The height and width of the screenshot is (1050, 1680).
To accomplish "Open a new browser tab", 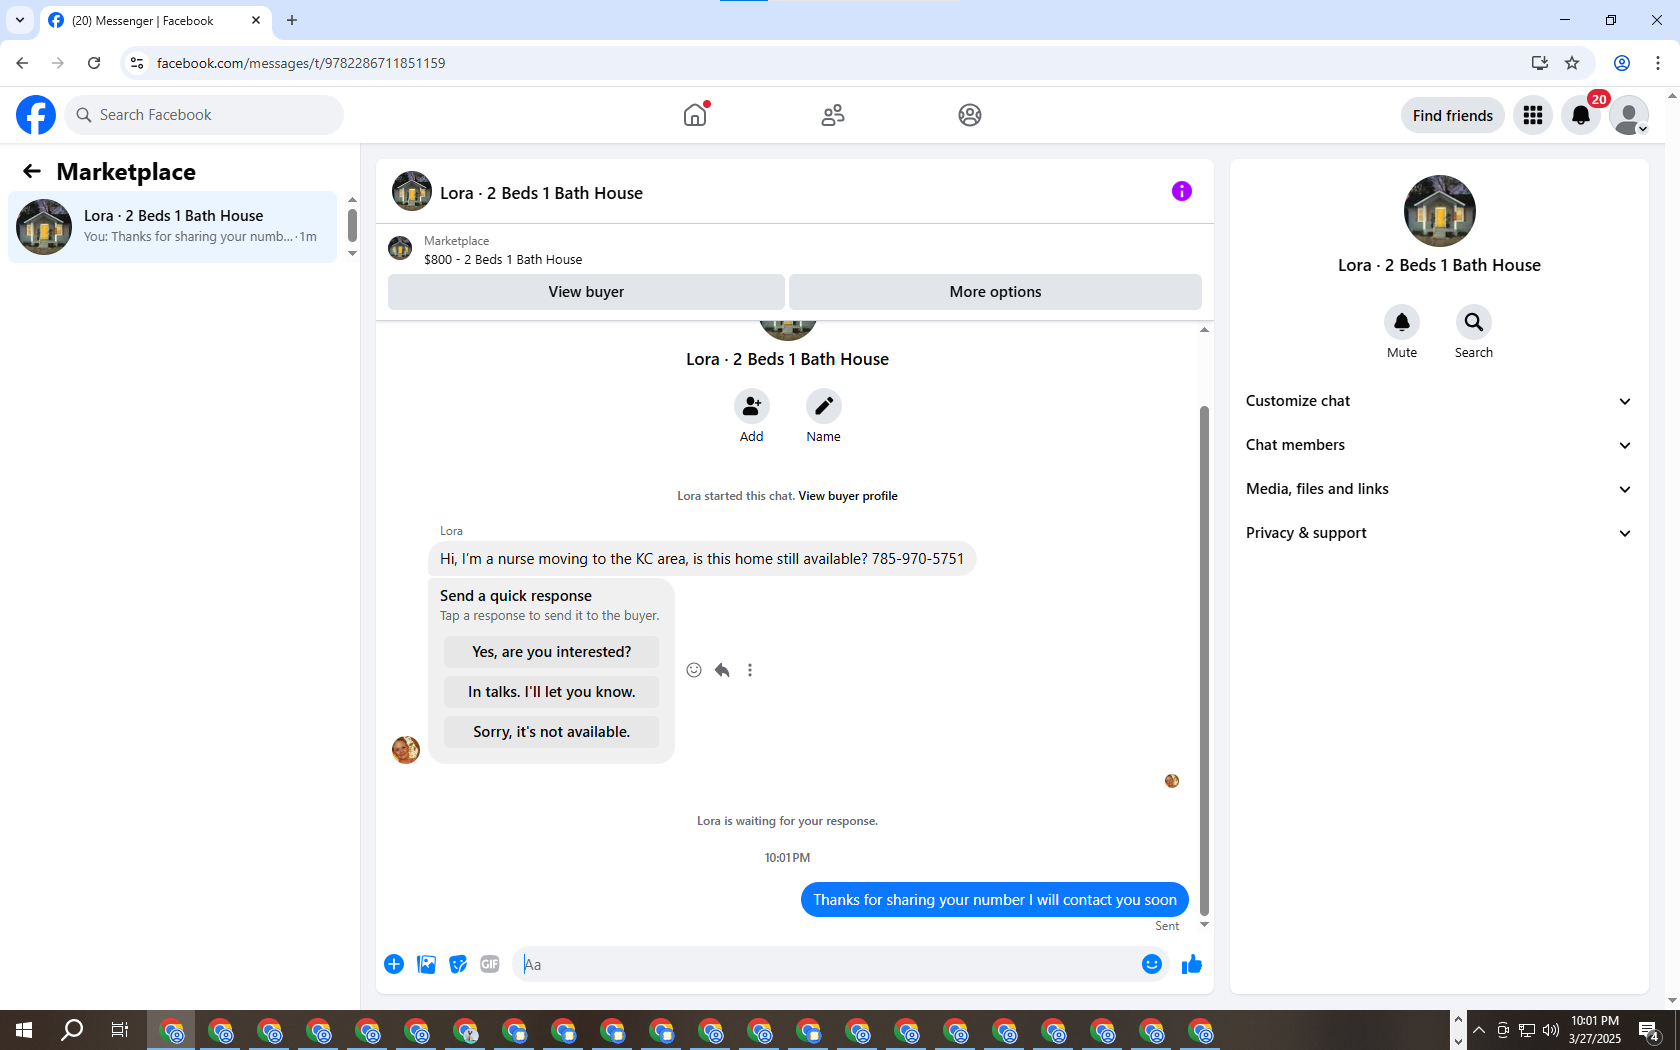I will tap(292, 20).
